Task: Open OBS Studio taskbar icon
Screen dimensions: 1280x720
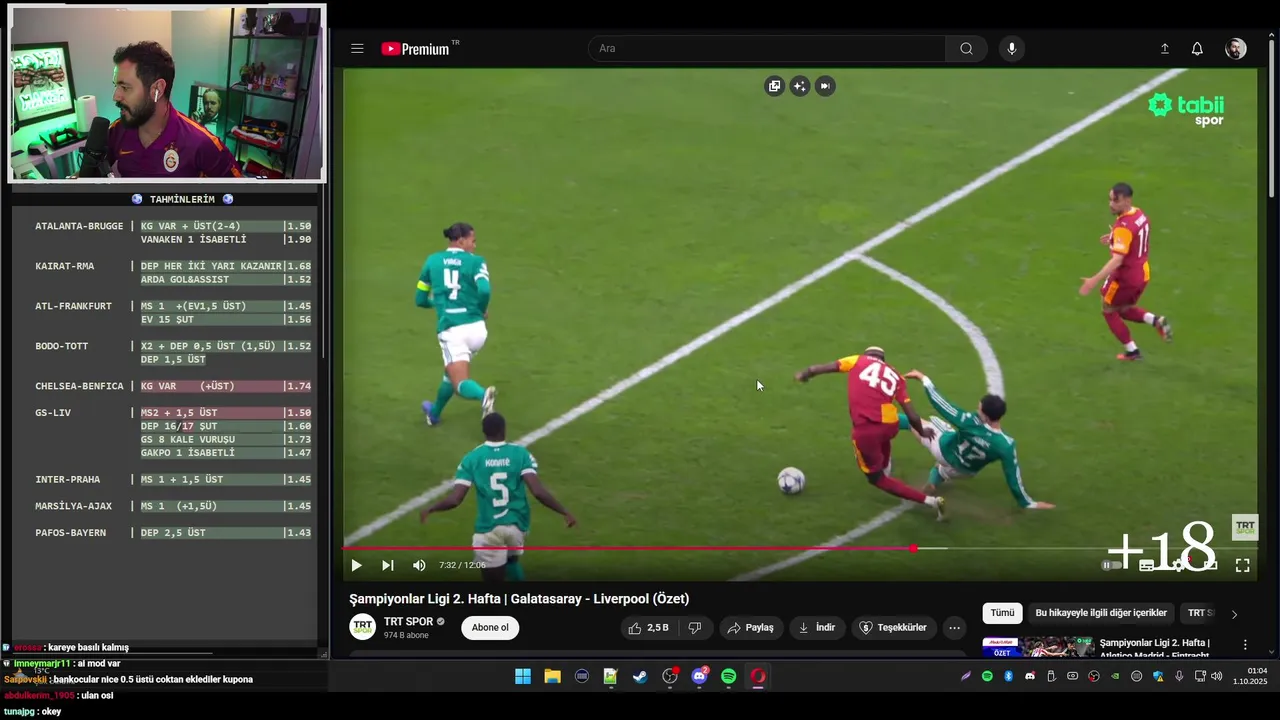Action: point(670,677)
